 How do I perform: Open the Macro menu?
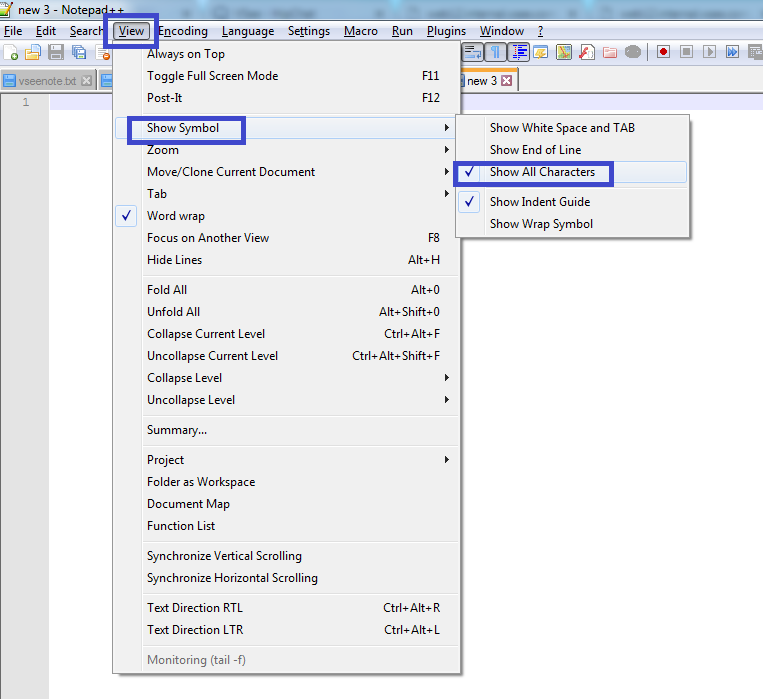[x=361, y=31]
